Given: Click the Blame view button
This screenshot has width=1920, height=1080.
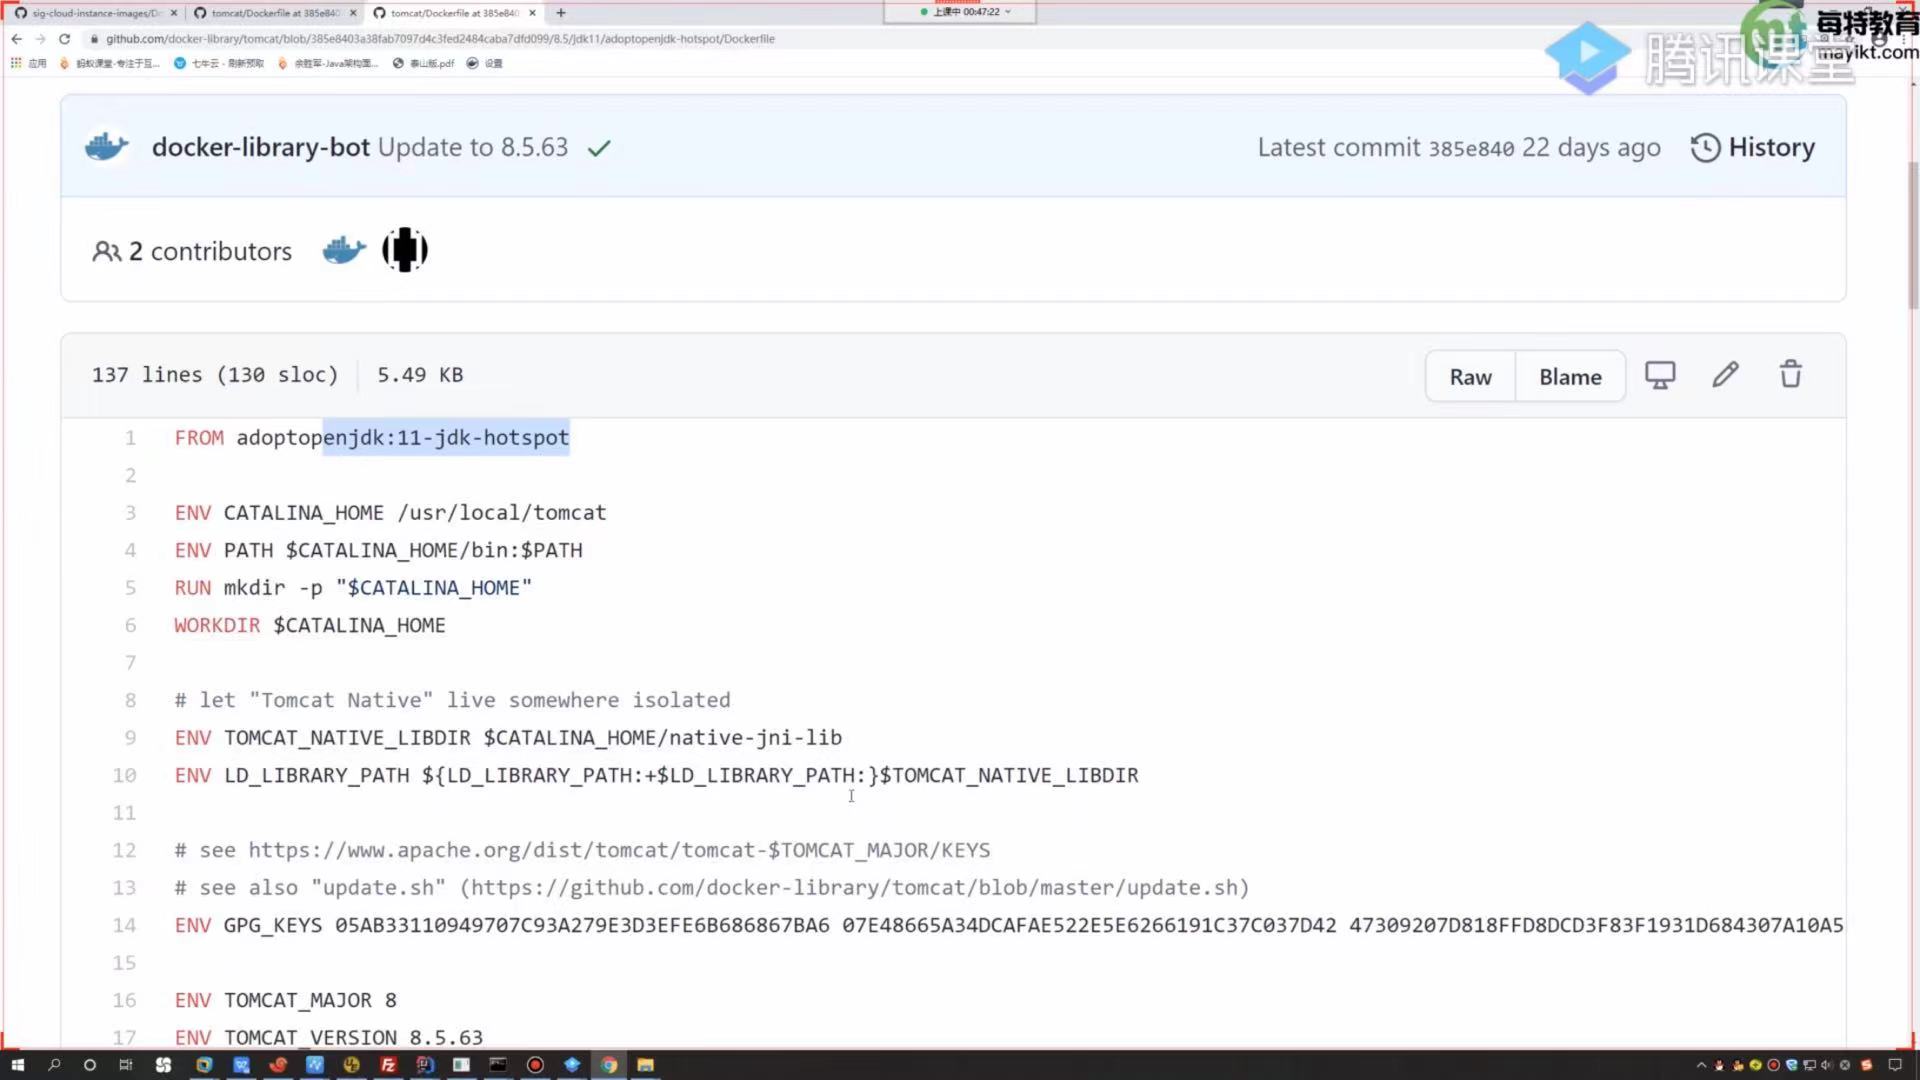Looking at the screenshot, I should click(1570, 377).
